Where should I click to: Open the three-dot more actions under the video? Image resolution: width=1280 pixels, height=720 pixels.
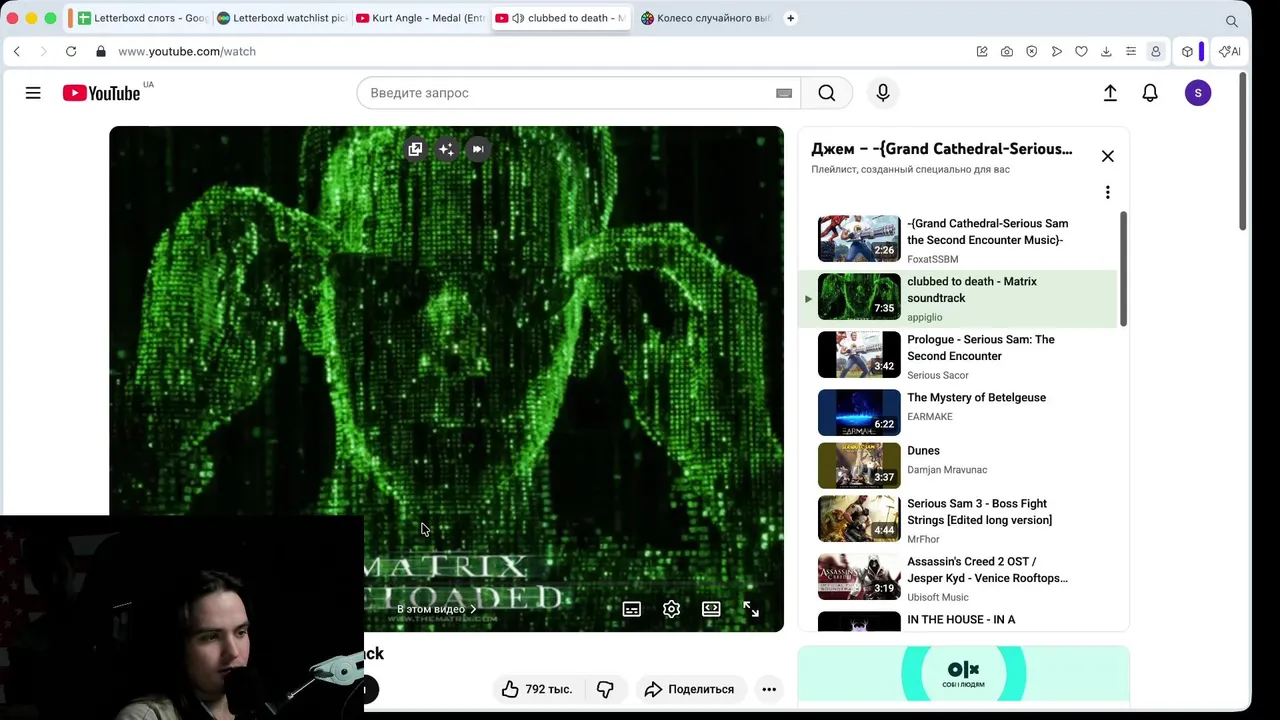[x=769, y=689]
